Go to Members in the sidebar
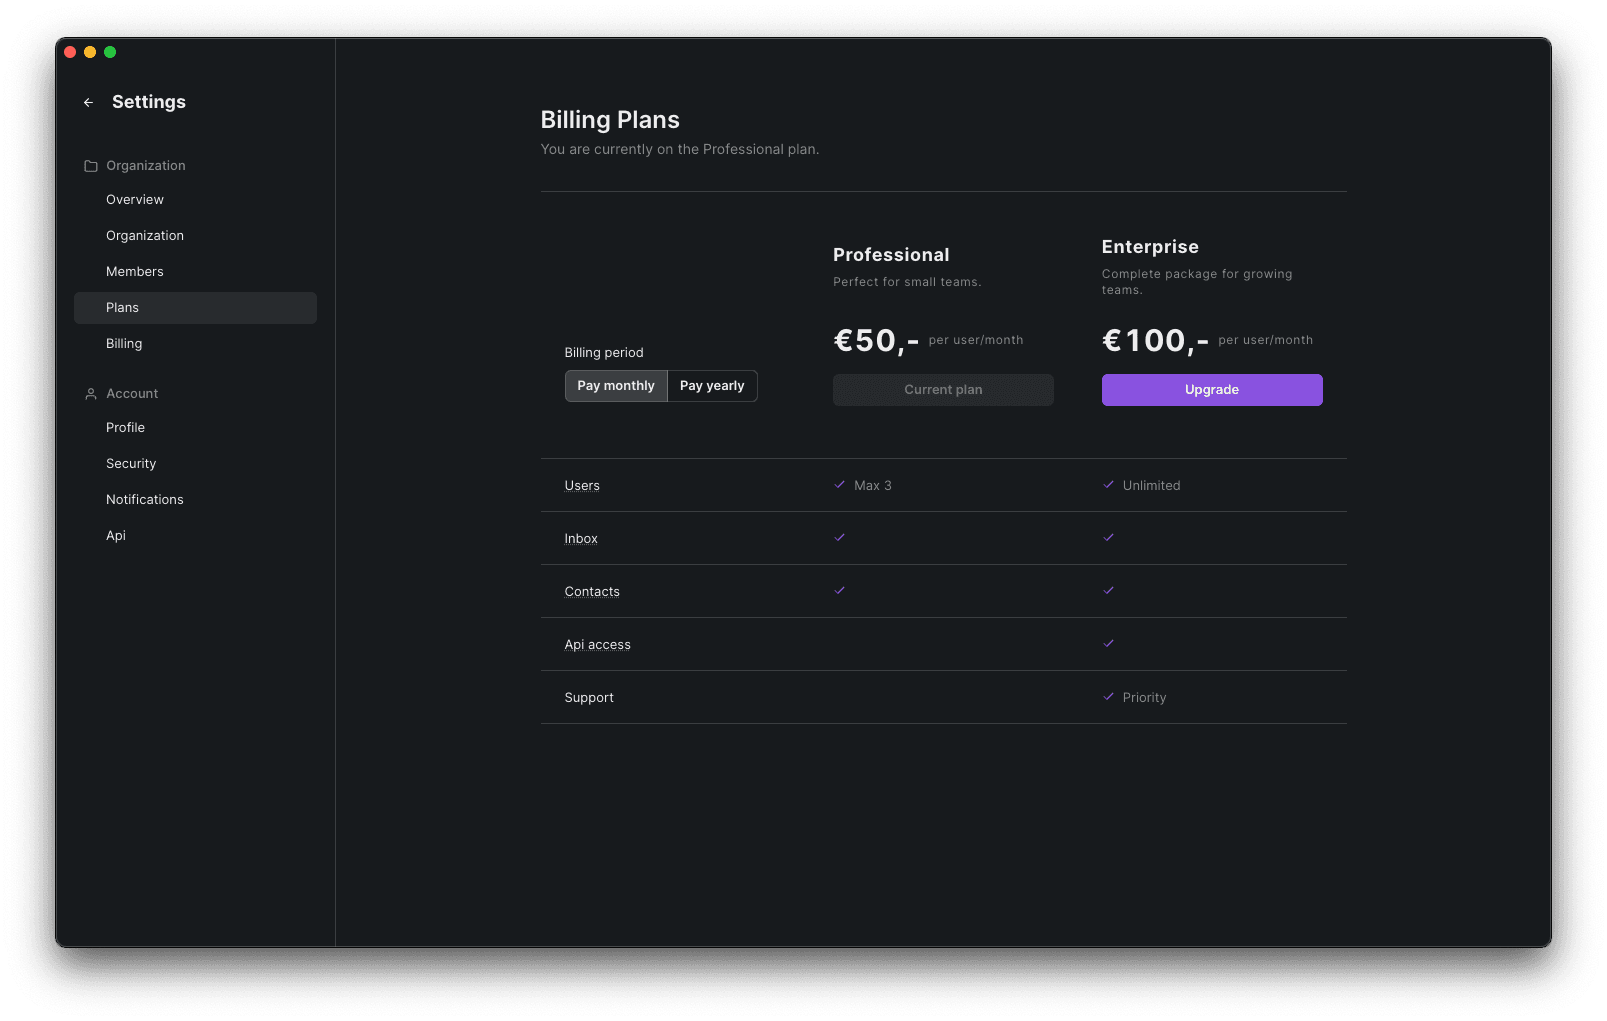Image resolution: width=1607 pixels, height=1021 pixels. point(135,272)
